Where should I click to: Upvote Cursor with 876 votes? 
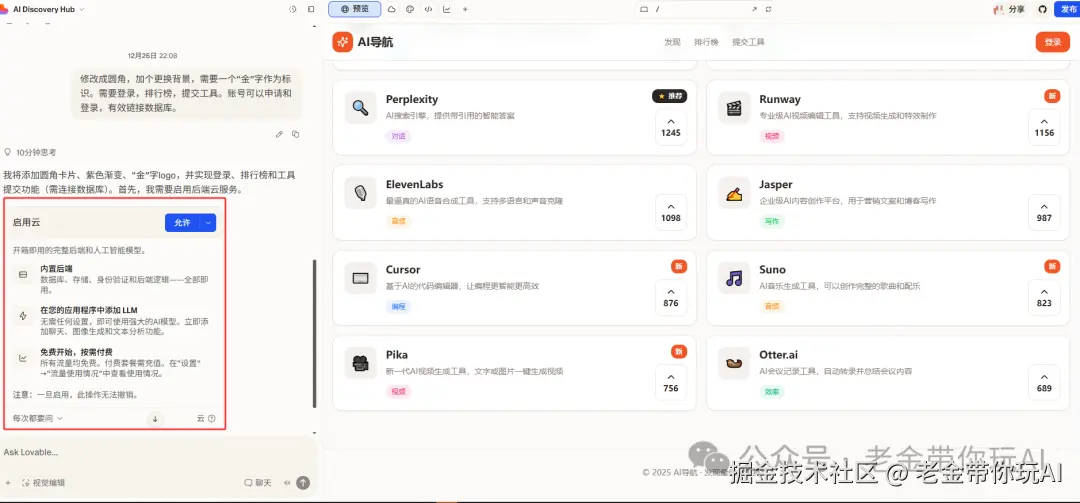pos(670,297)
